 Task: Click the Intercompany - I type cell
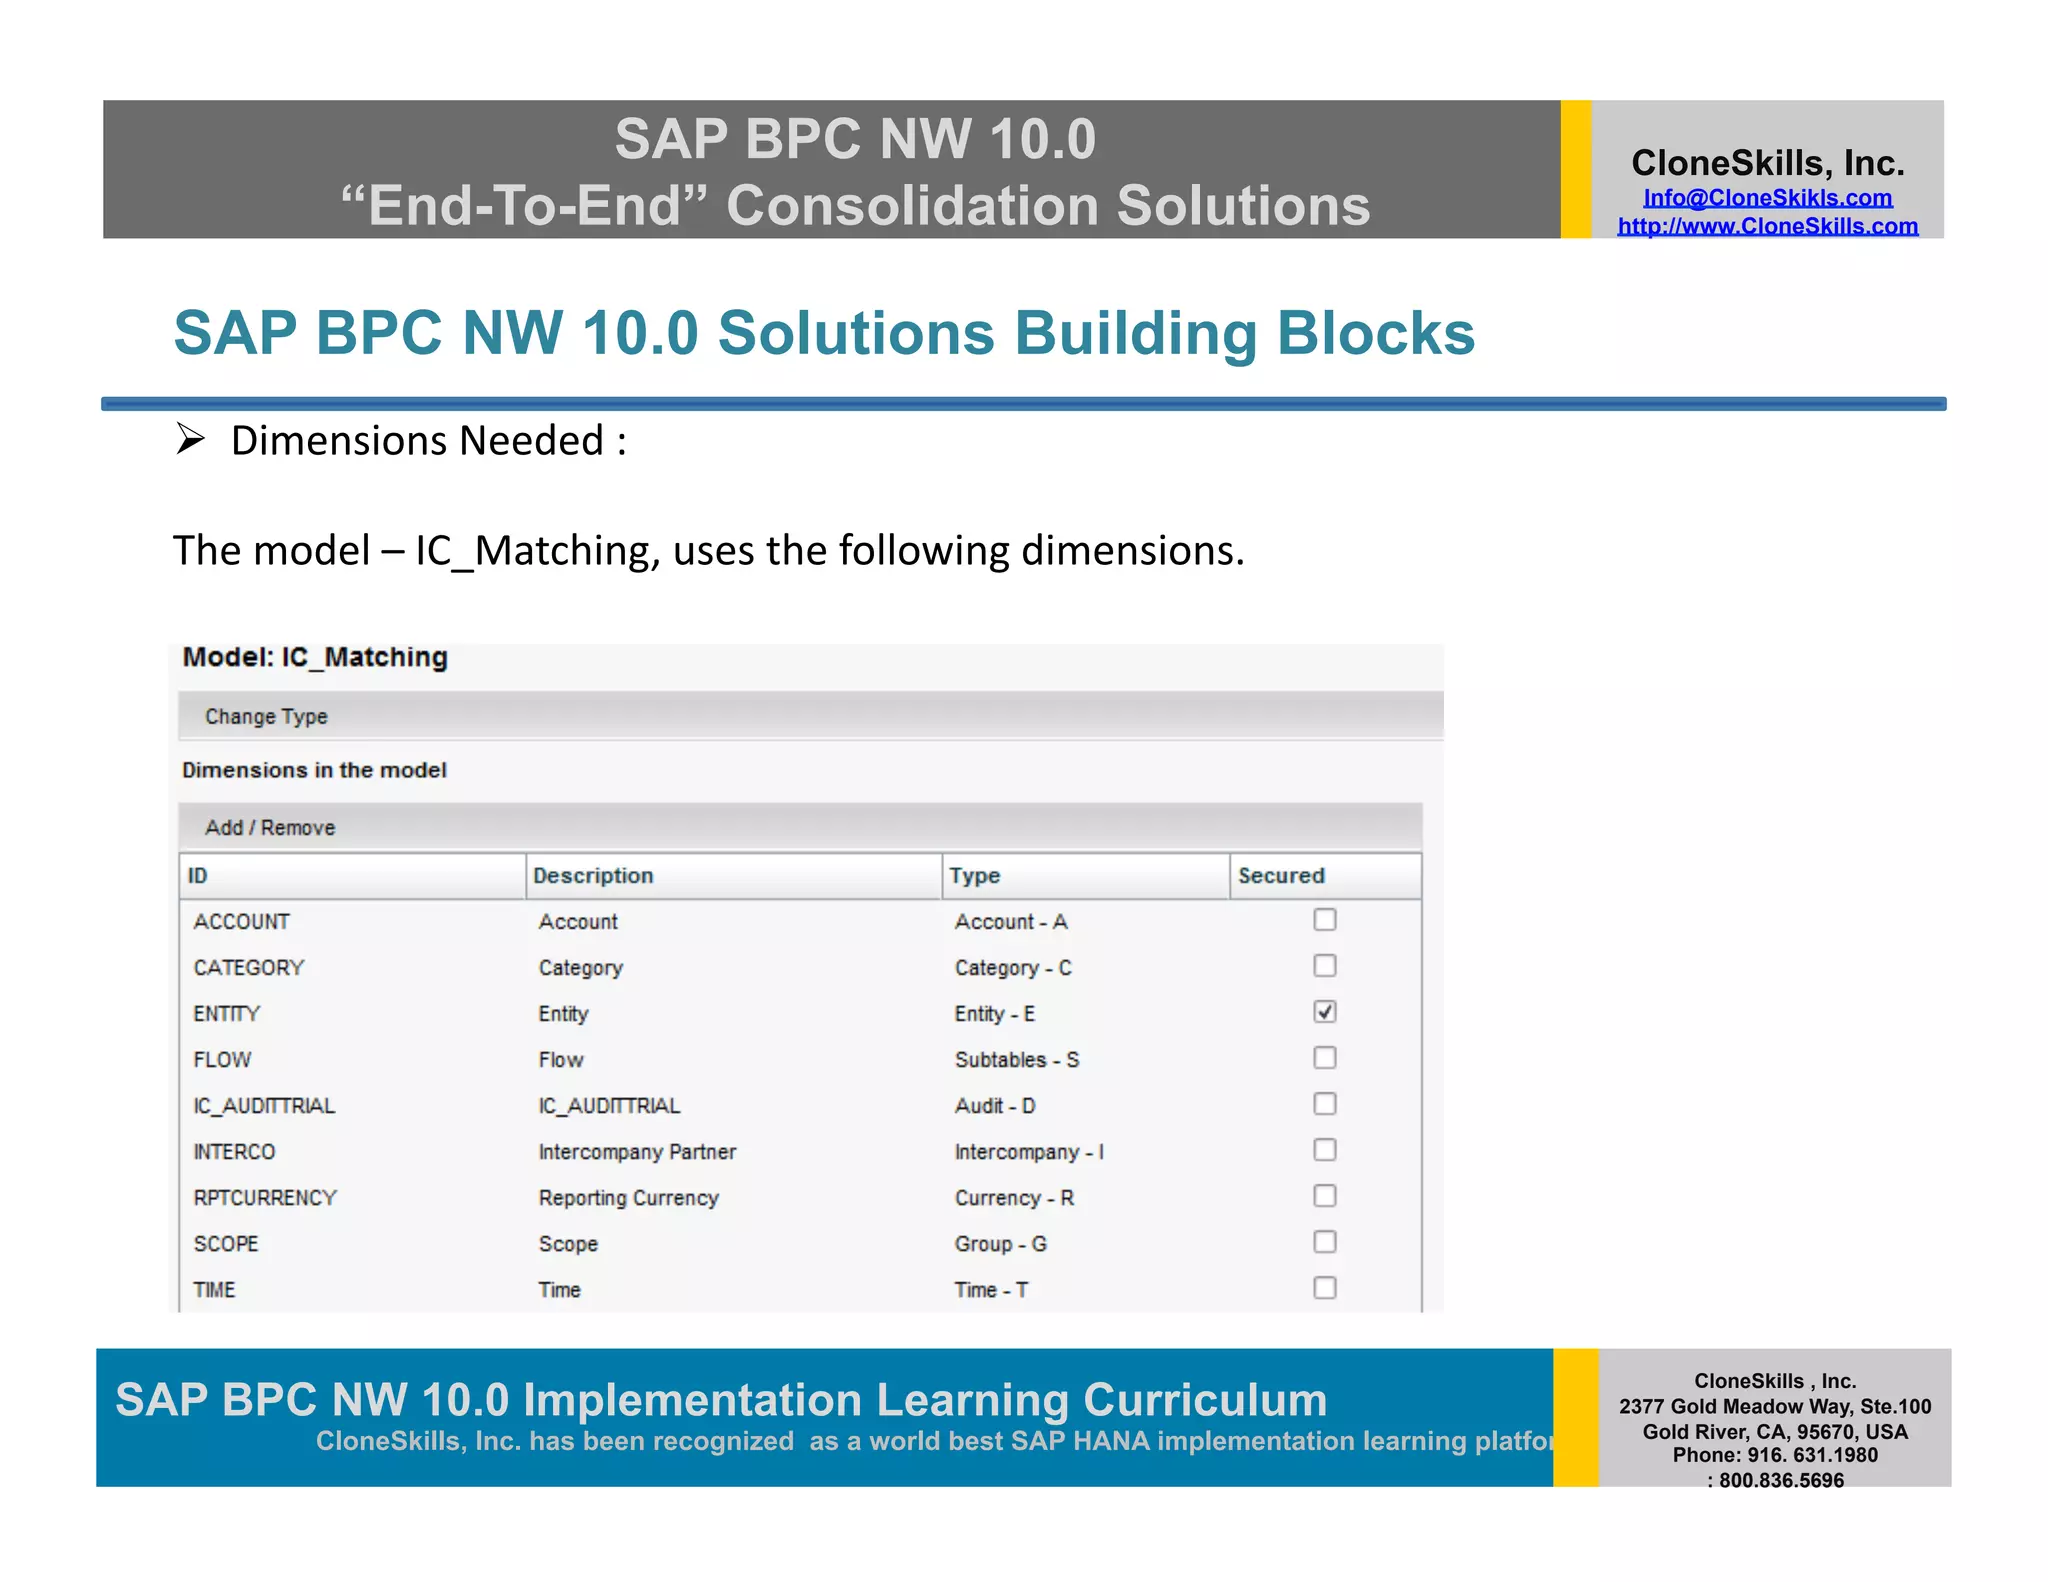click(1029, 1152)
